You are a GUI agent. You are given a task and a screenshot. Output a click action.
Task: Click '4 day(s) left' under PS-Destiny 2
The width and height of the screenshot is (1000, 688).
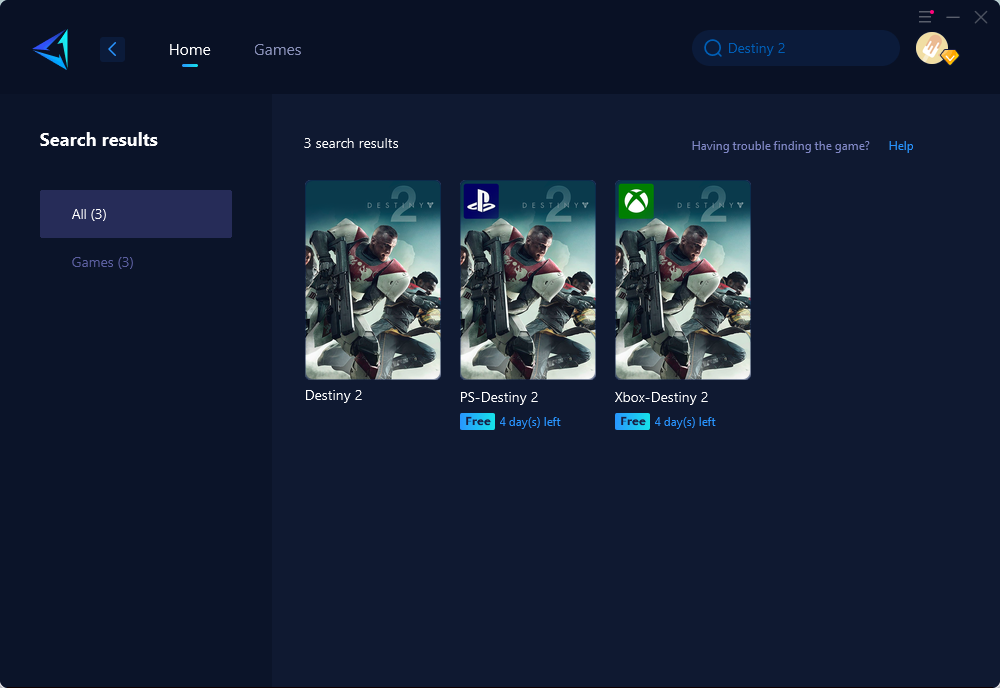tap(530, 422)
